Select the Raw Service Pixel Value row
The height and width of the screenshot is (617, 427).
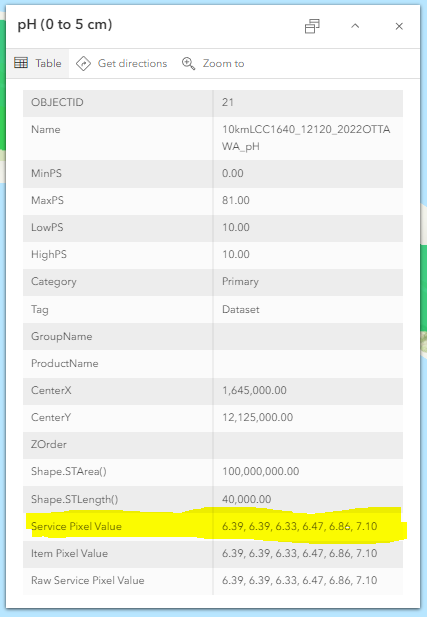tap(213, 580)
